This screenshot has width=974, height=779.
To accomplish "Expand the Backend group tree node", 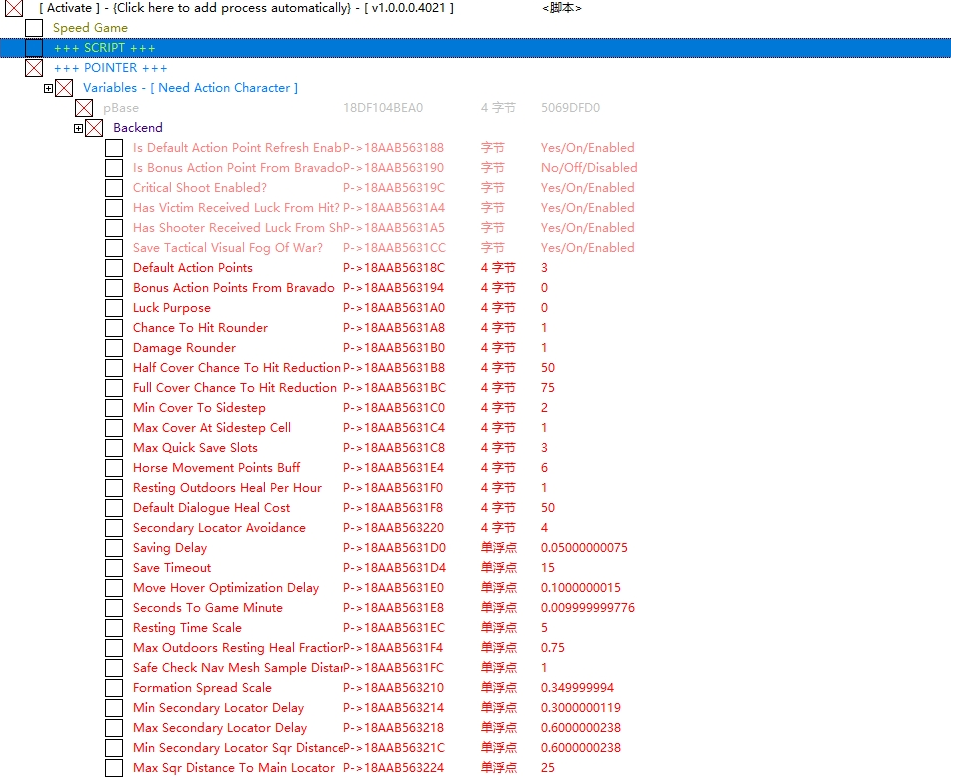I will tap(79, 128).
